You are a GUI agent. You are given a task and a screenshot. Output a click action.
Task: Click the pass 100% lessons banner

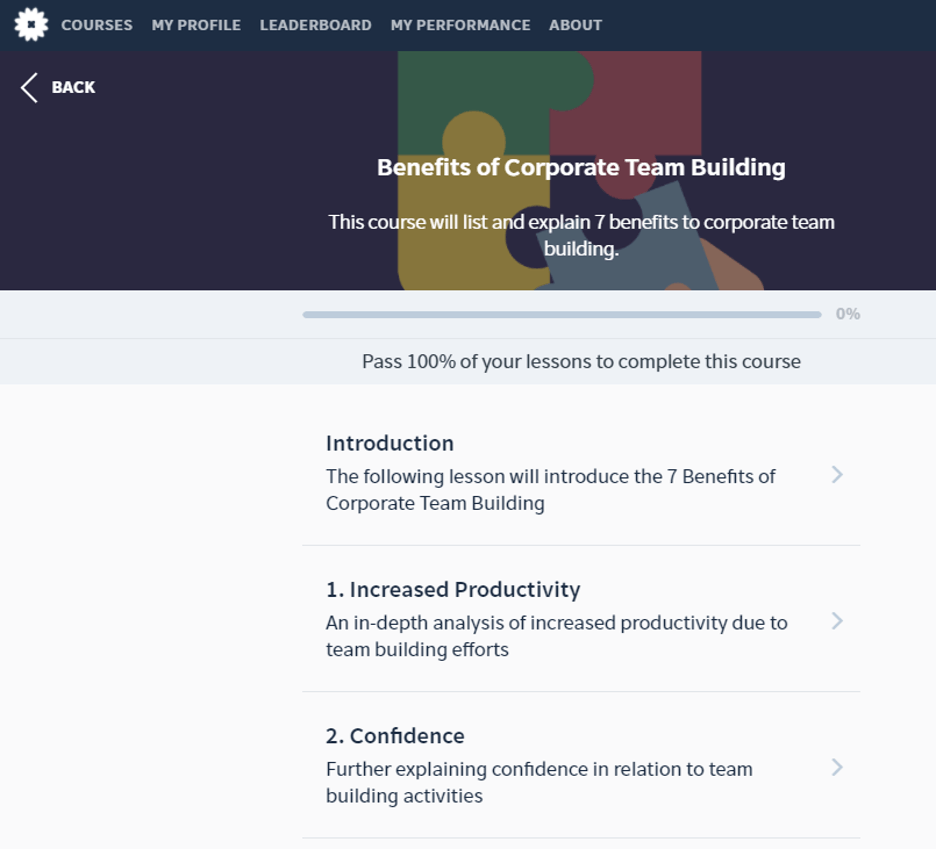click(x=580, y=361)
